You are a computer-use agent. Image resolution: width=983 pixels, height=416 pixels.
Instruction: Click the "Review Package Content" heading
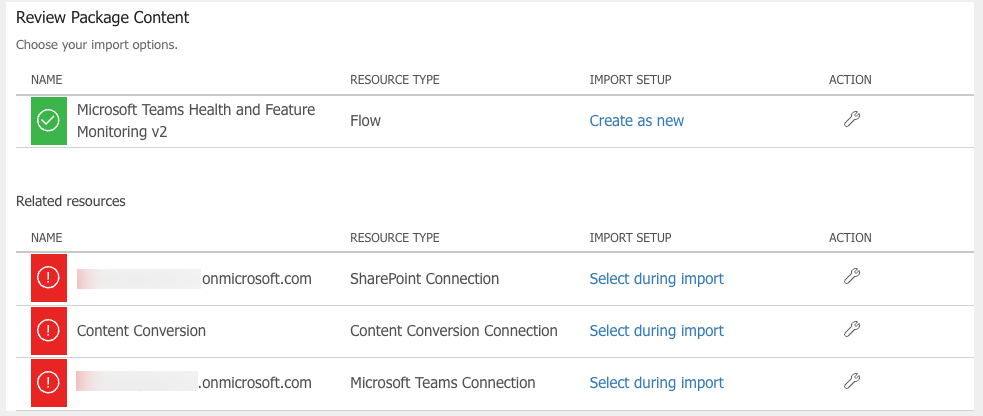point(103,18)
